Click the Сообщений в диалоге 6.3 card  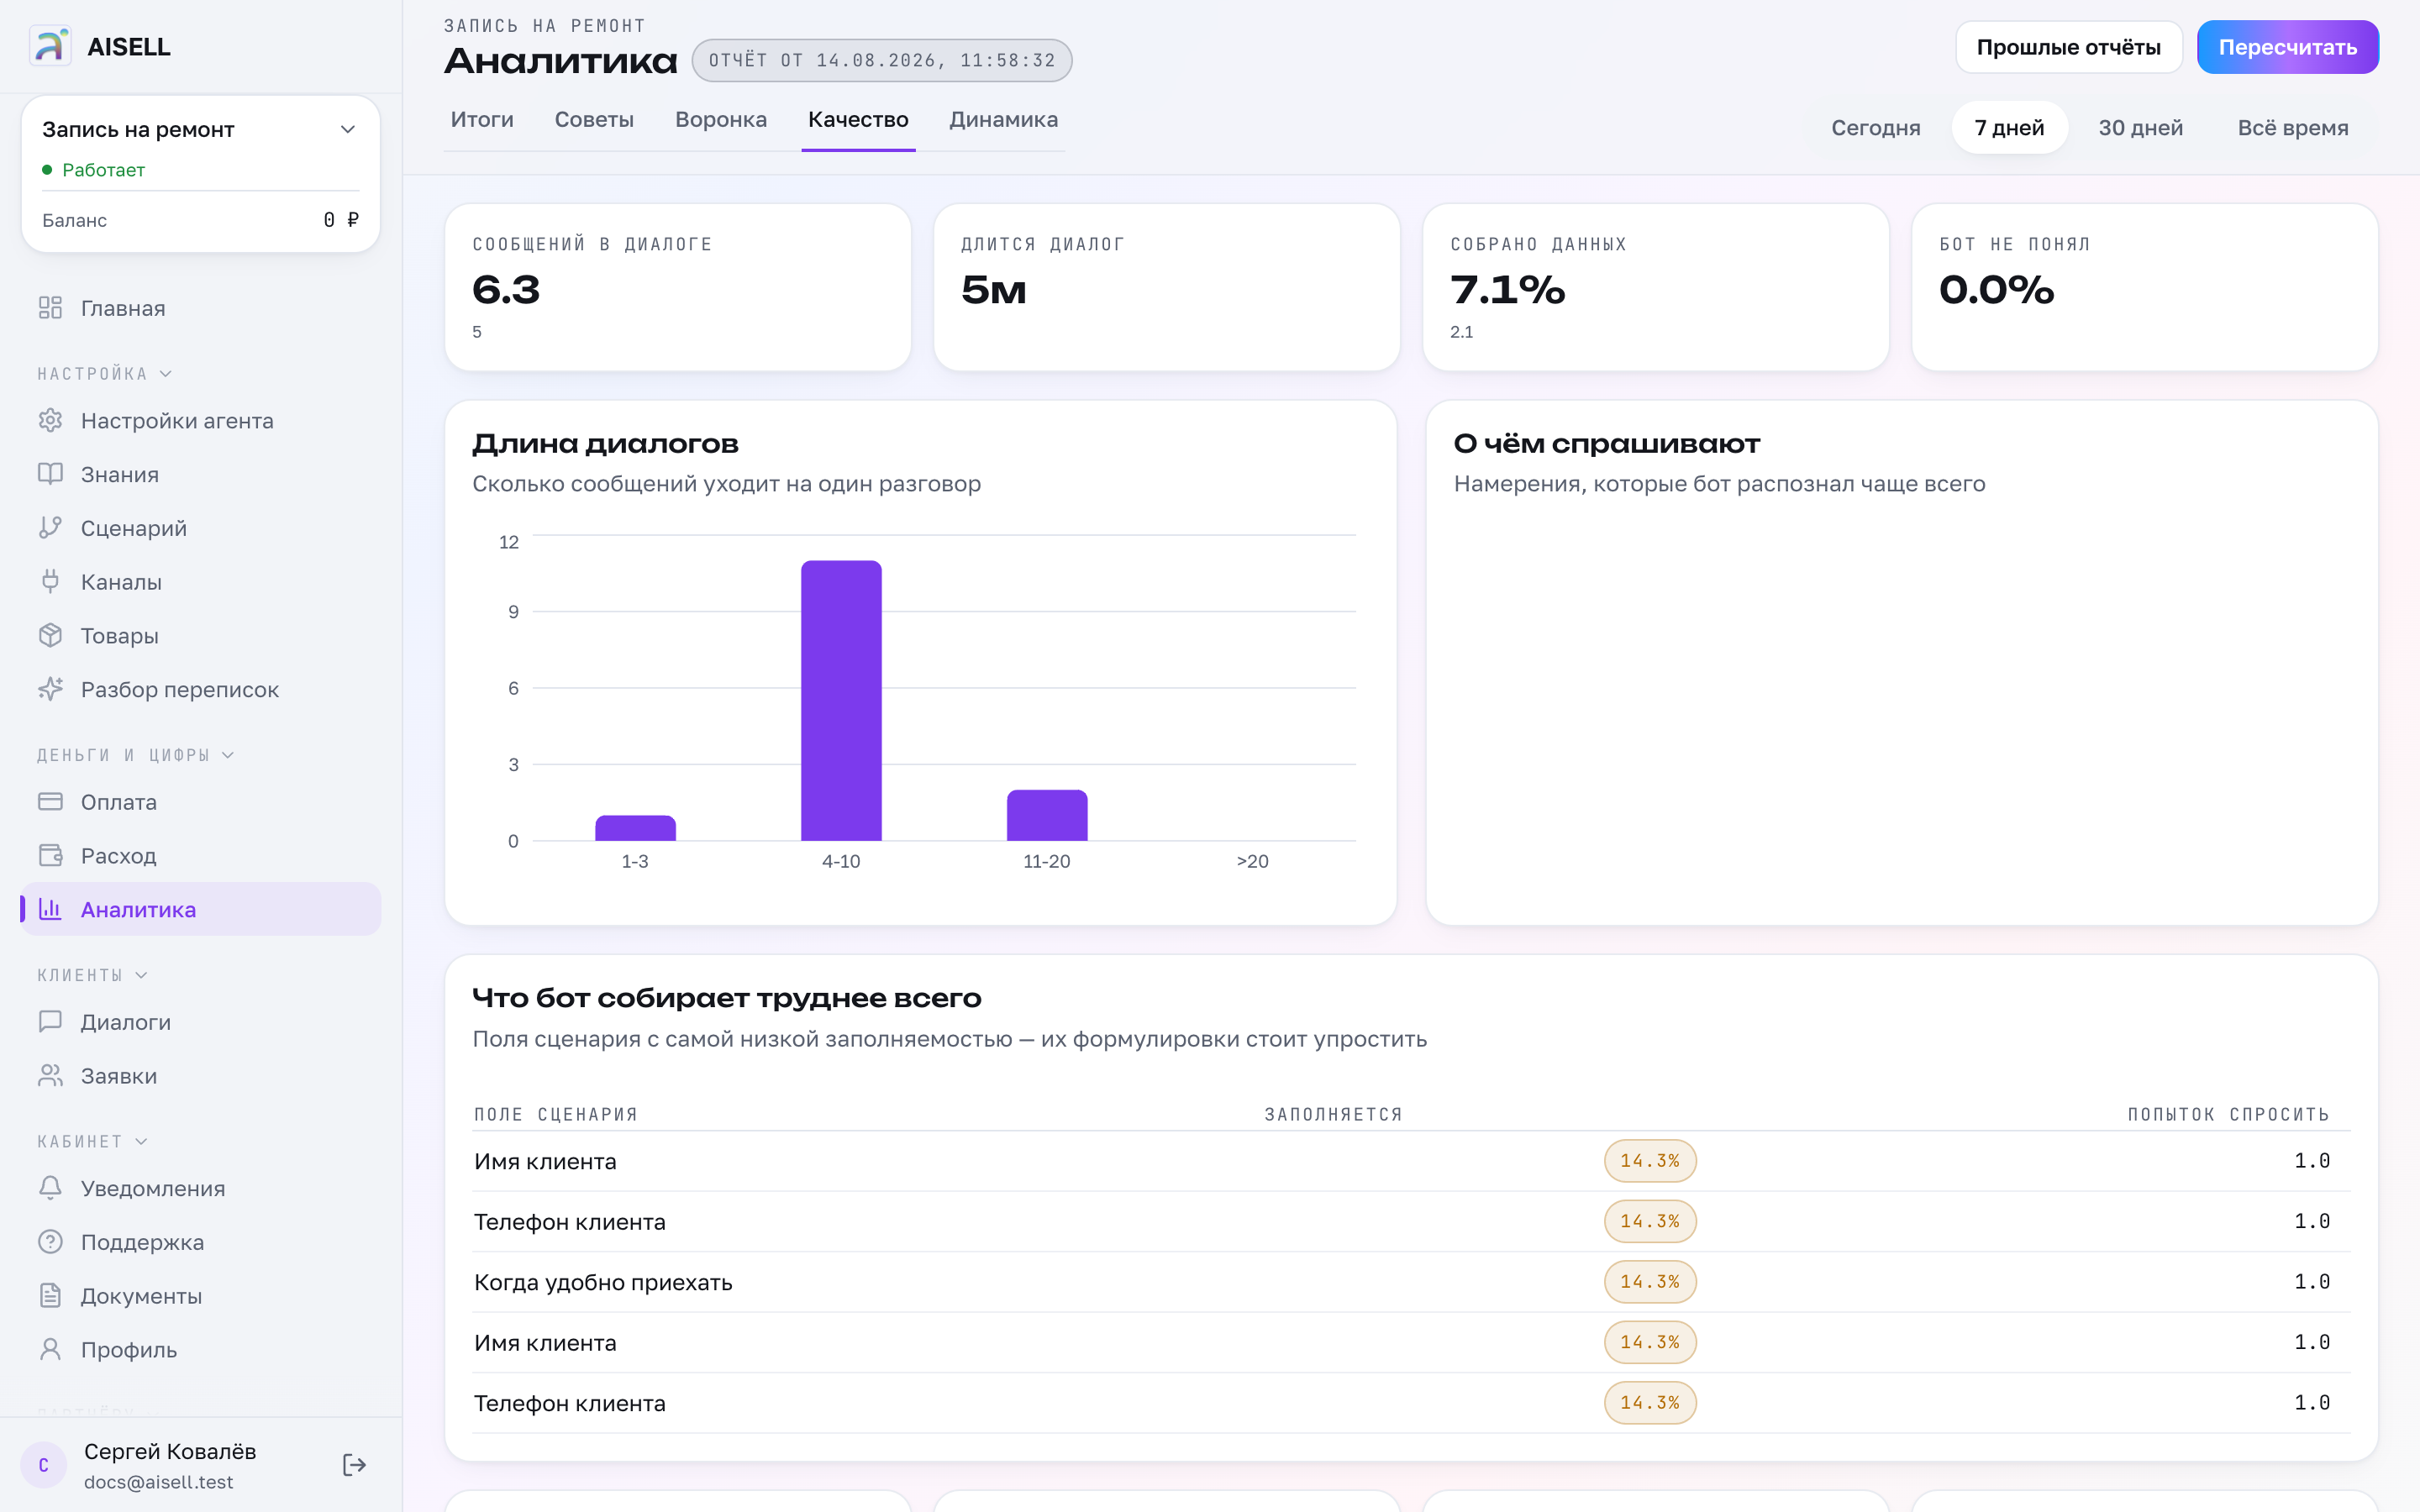(678, 287)
